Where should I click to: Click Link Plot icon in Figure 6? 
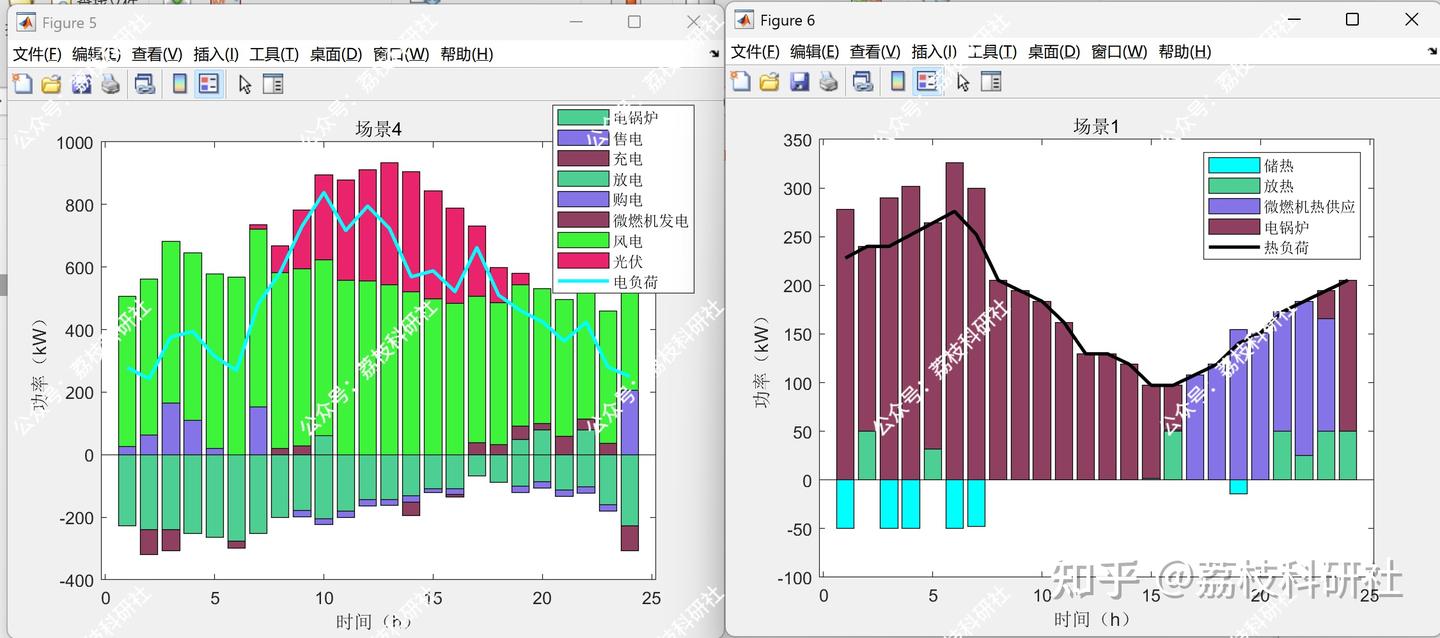pos(863,82)
